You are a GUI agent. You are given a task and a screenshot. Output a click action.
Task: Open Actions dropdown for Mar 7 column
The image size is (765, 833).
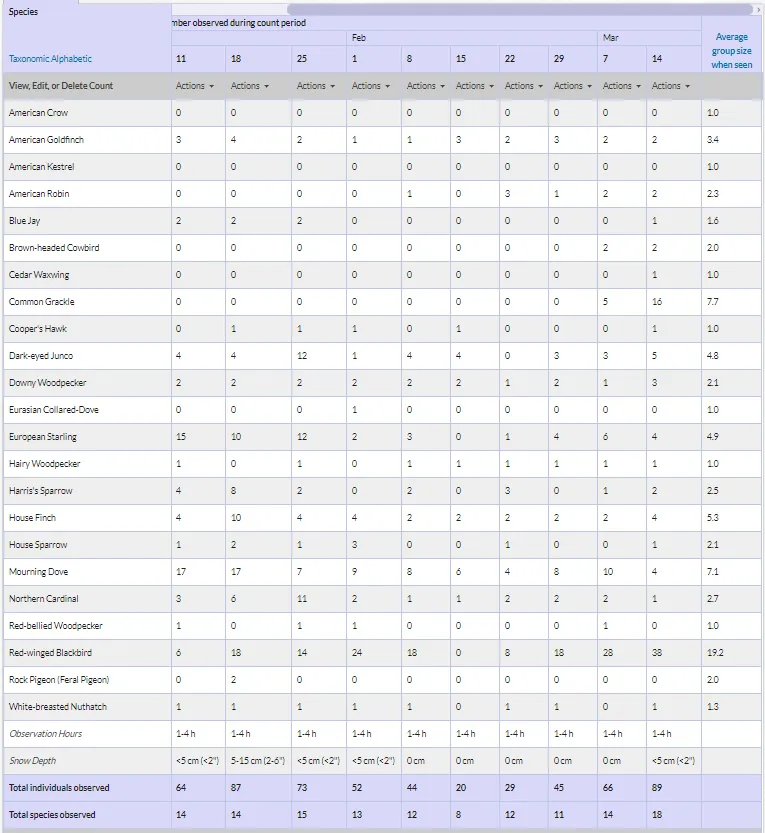click(x=622, y=86)
